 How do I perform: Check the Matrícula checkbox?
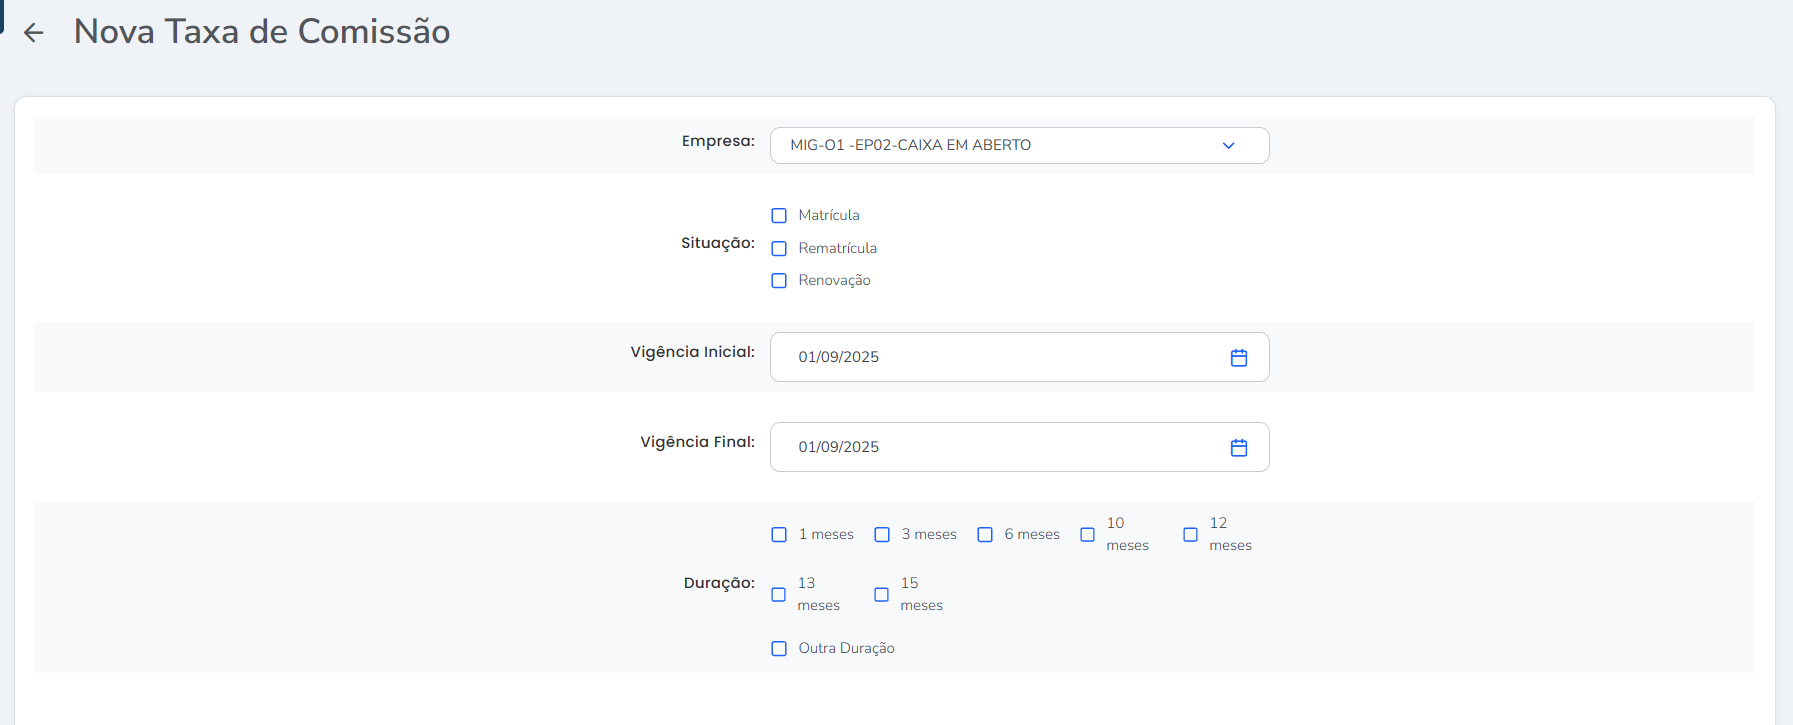point(779,216)
